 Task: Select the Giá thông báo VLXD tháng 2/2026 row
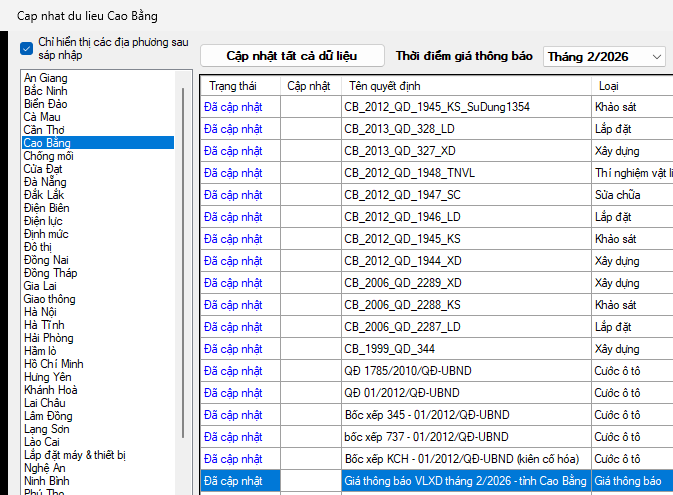(464, 481)
